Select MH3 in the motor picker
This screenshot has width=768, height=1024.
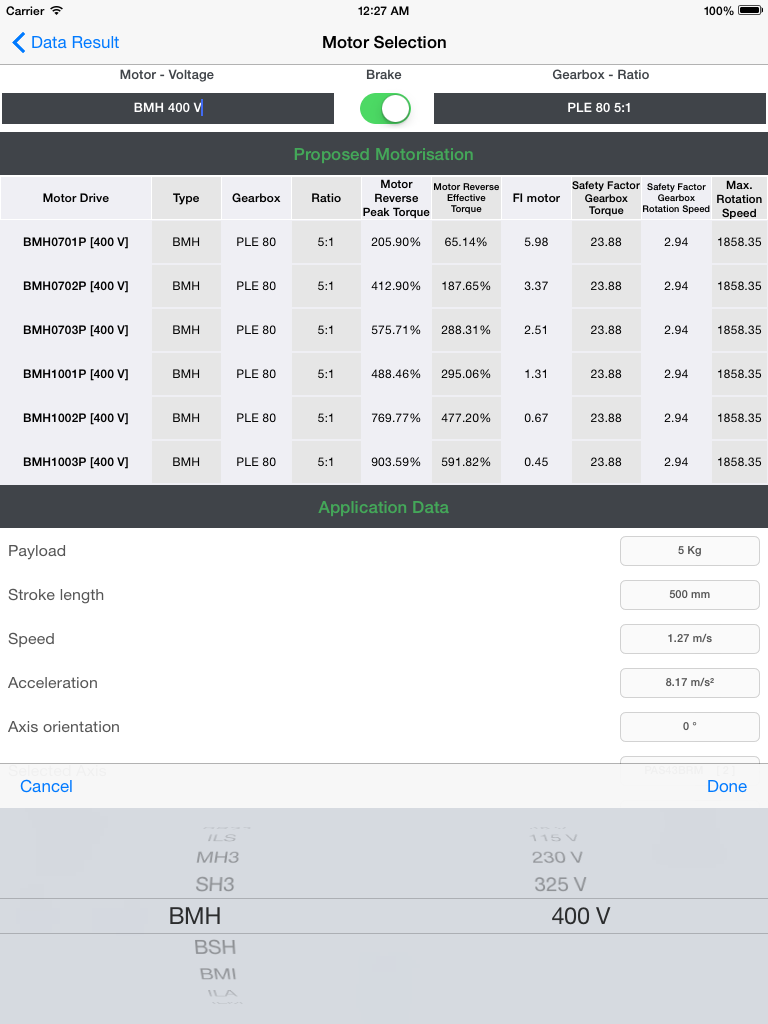[x=217, y=857]
